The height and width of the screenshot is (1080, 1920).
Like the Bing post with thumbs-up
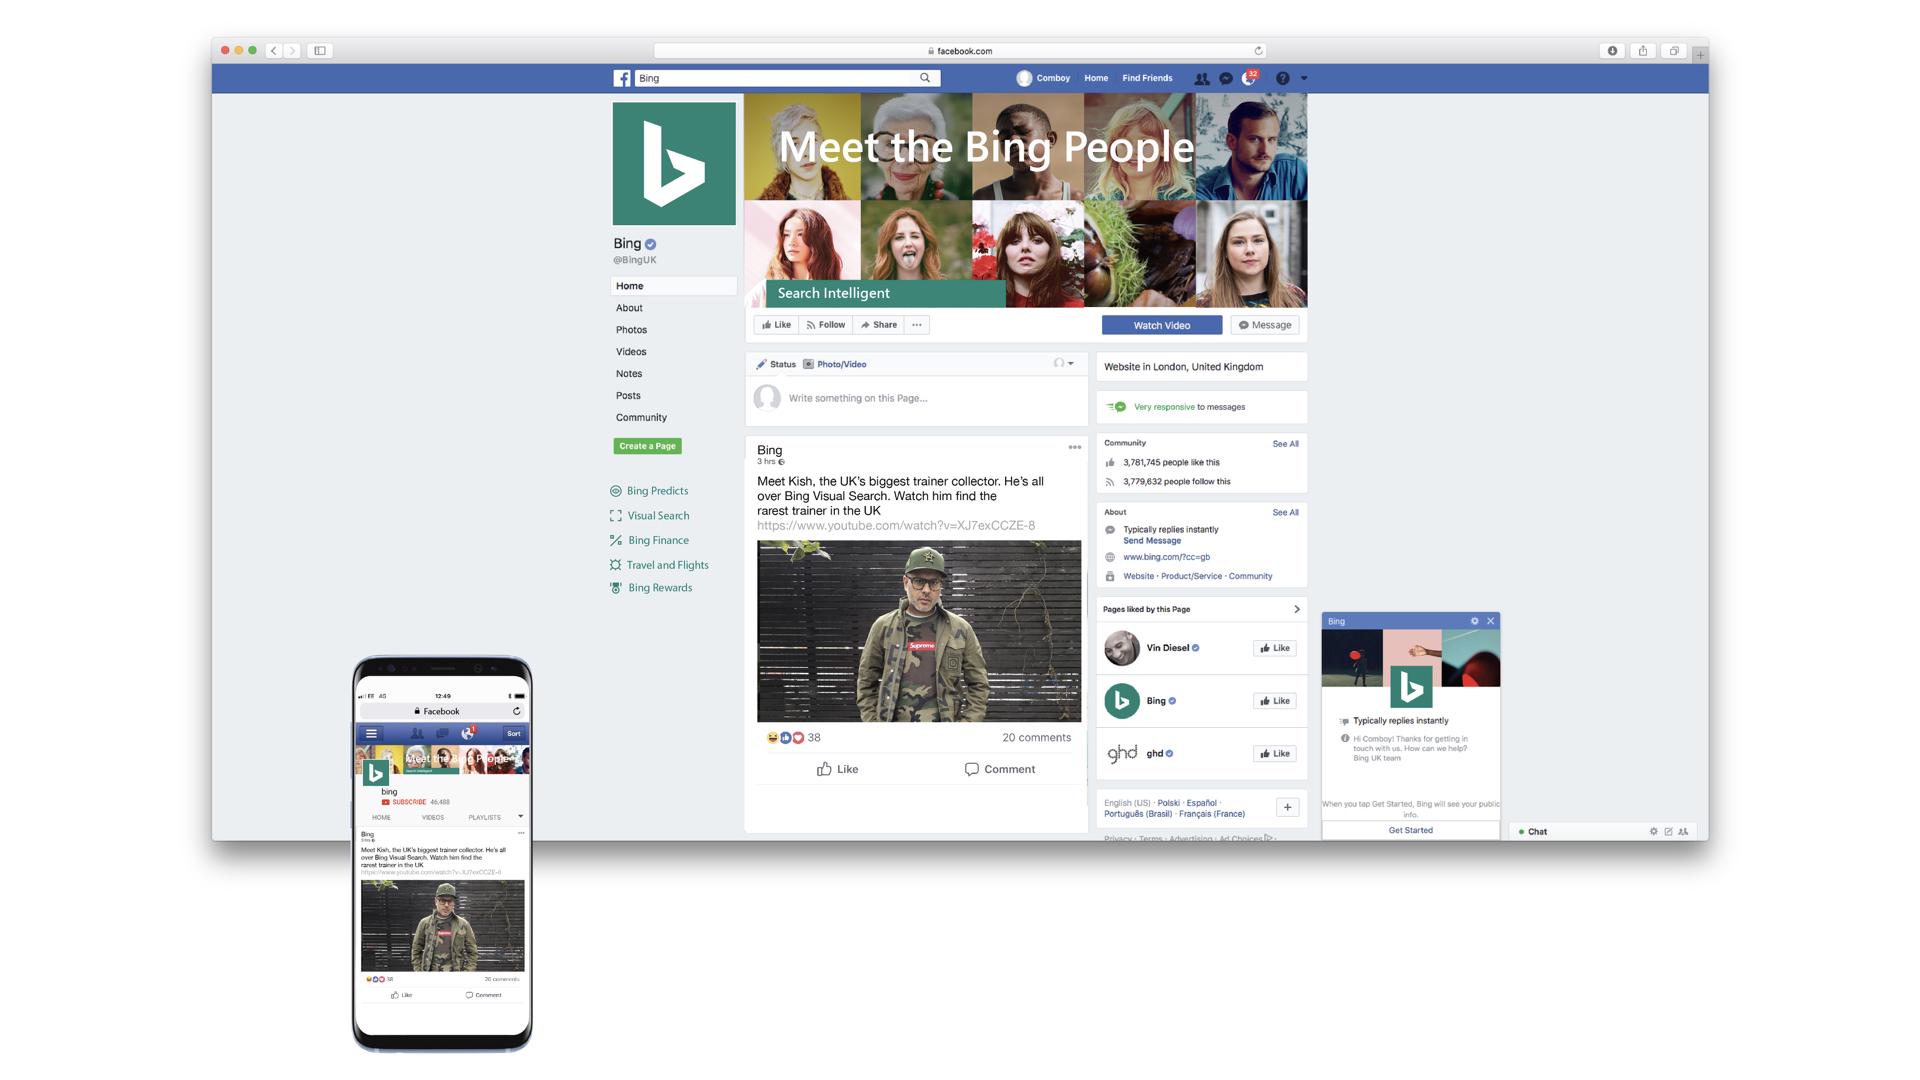pos(837,769)
